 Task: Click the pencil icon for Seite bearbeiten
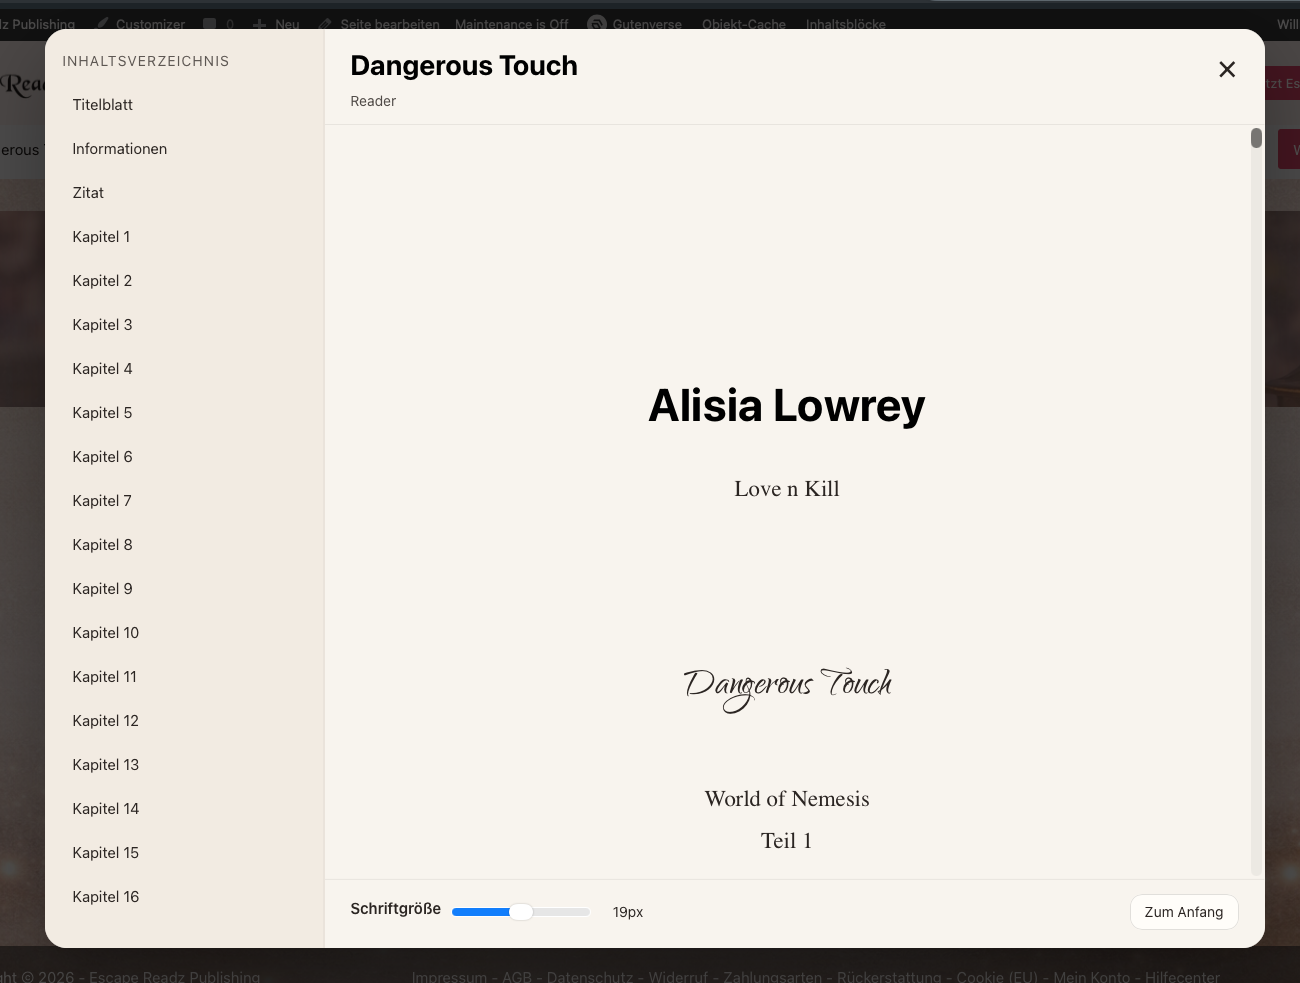[325, 23]
